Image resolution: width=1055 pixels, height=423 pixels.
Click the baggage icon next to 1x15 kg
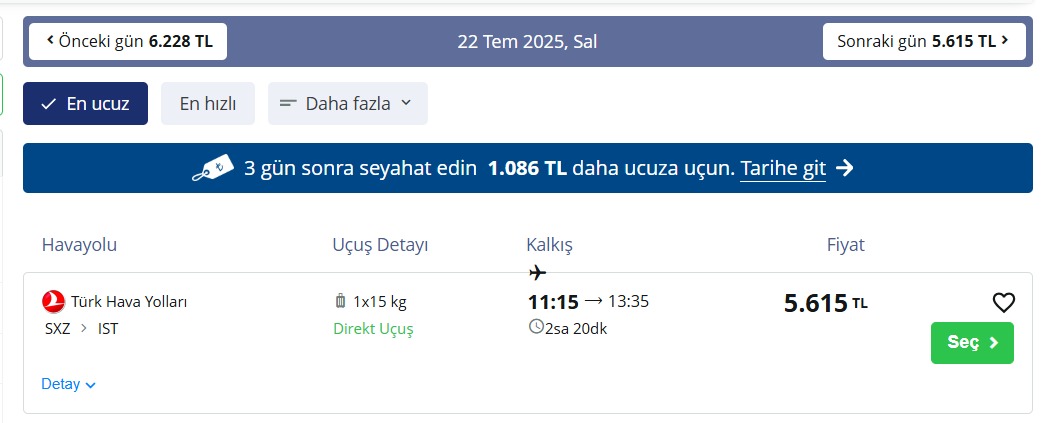coord(340,301)
